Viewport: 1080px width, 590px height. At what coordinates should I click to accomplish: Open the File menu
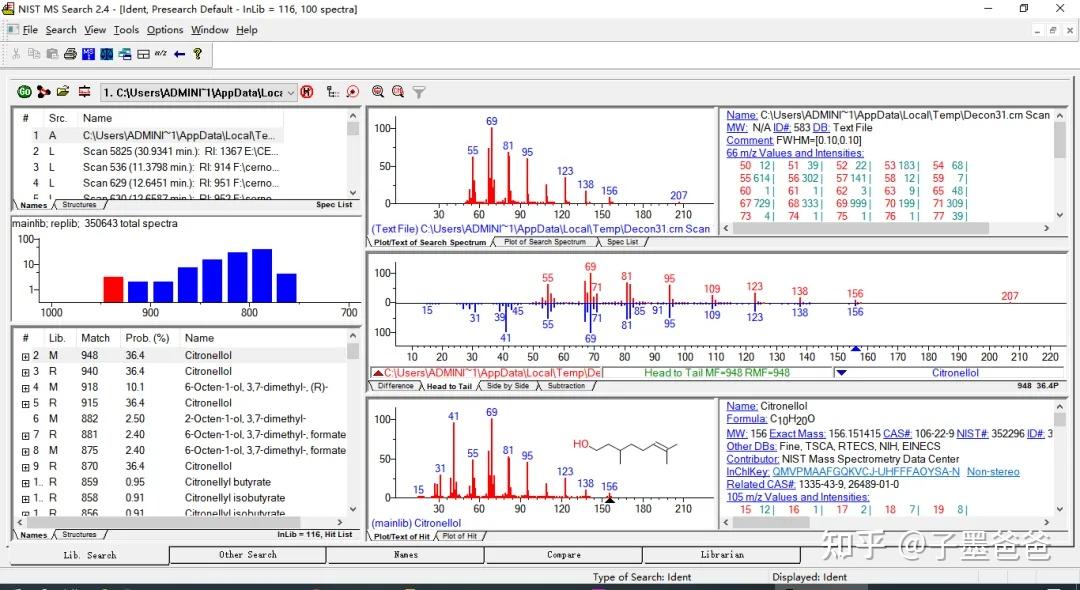click(x=30, y=30)
